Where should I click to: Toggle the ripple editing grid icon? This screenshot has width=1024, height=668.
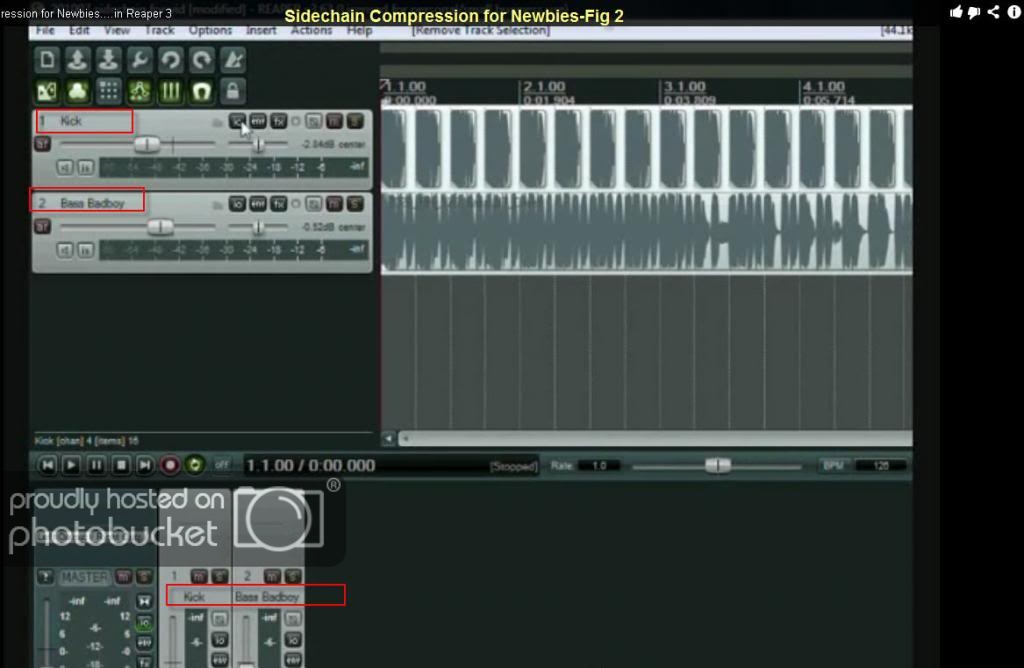pos(108,91)
